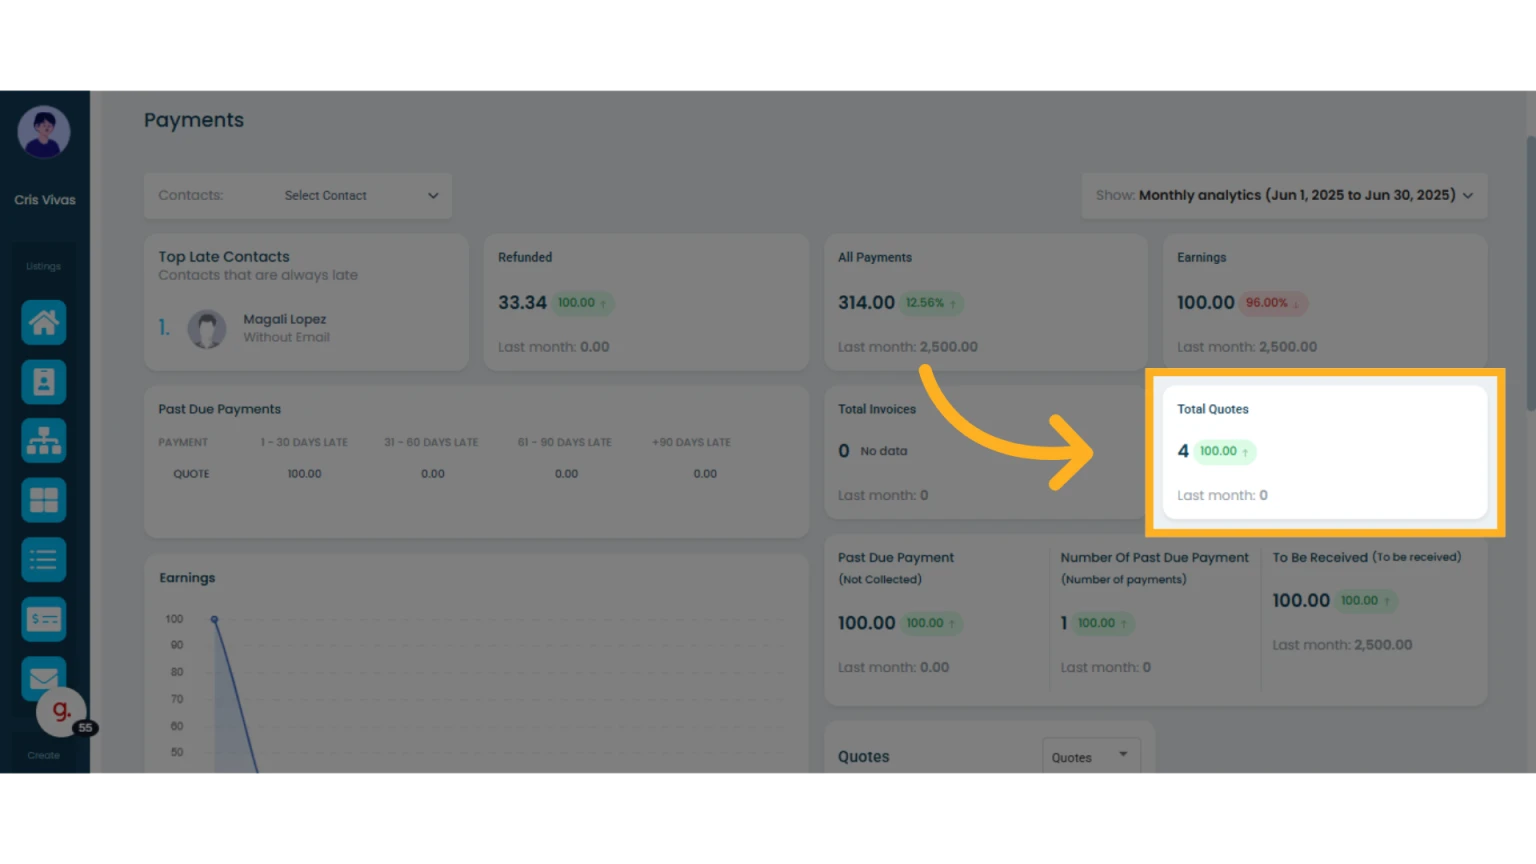The width and height of the screenshot is (1536, 864).
Task: Click the Refunded amount 33.34
Action: 522,302
